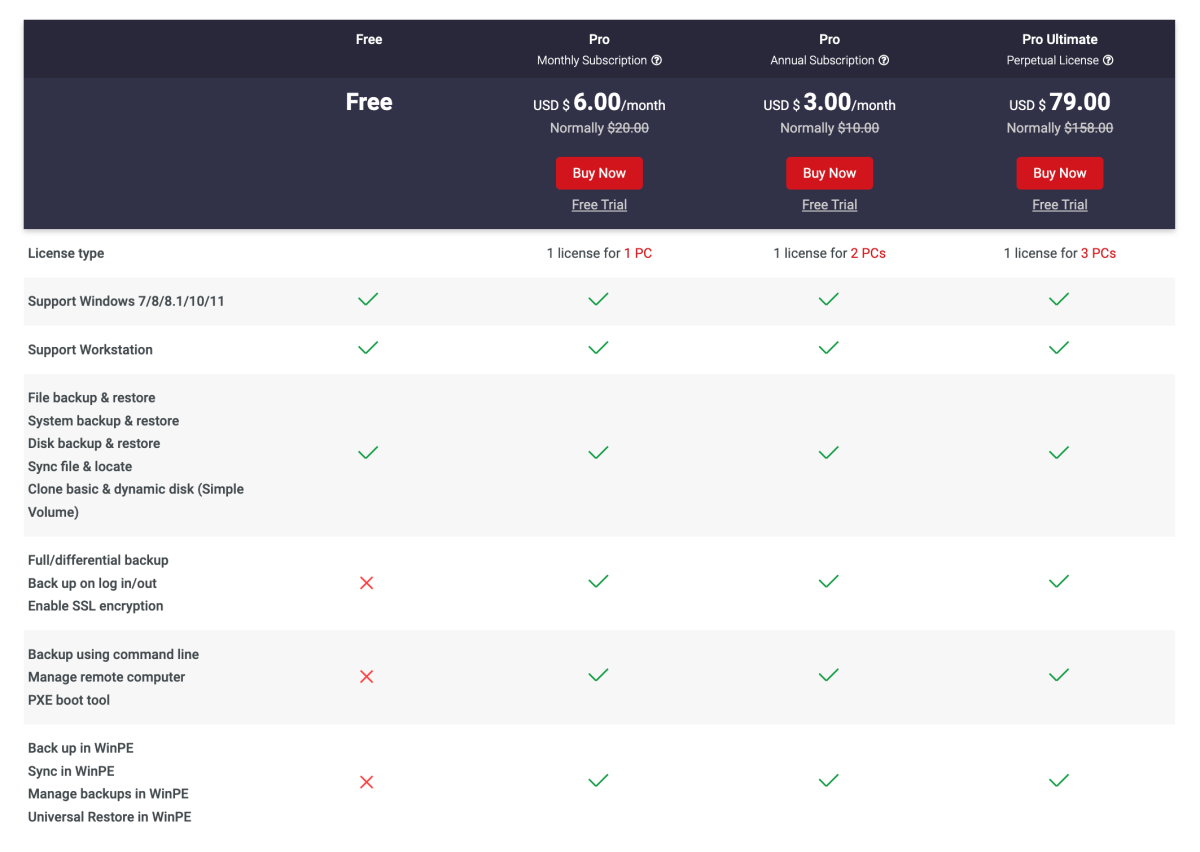The width and height of the screenshot is (1200, 852).
Task: Click help icon beside Annual Subscription
Action: (884, 61)
